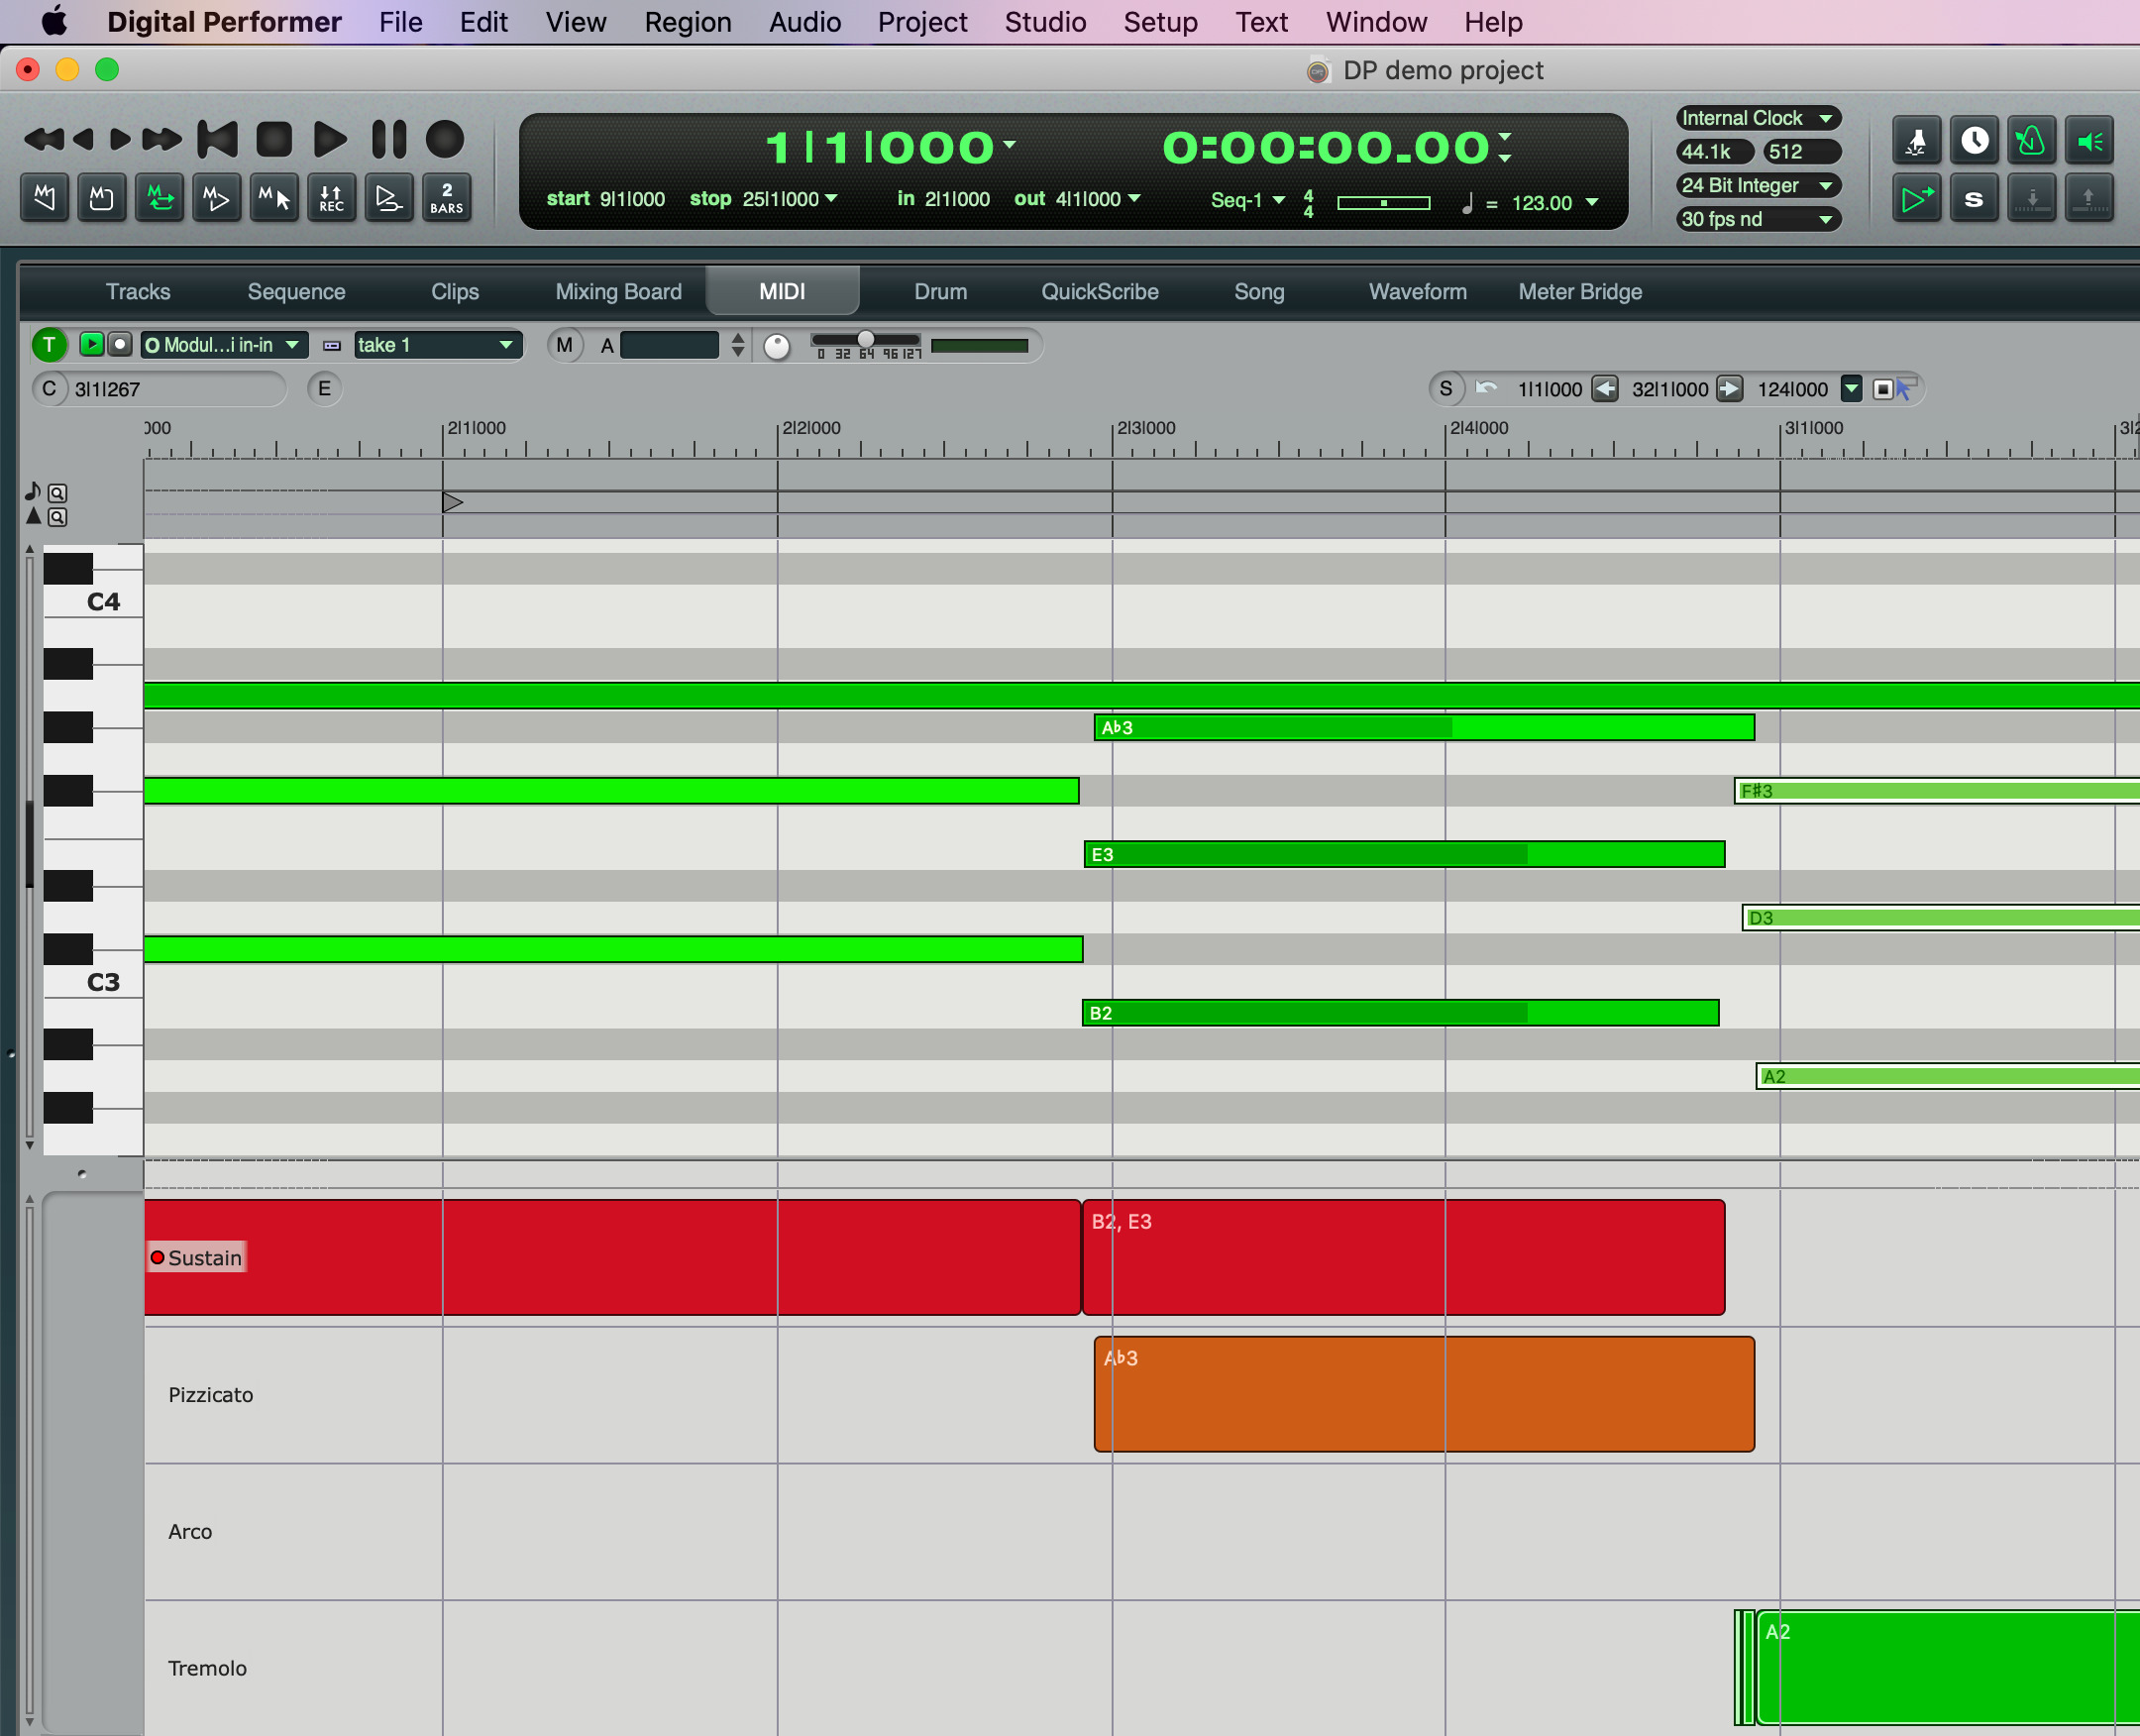The image size is (2140, 1736).
Task: Click the conductor track podium icon
Action: (x=1916, y=142)
